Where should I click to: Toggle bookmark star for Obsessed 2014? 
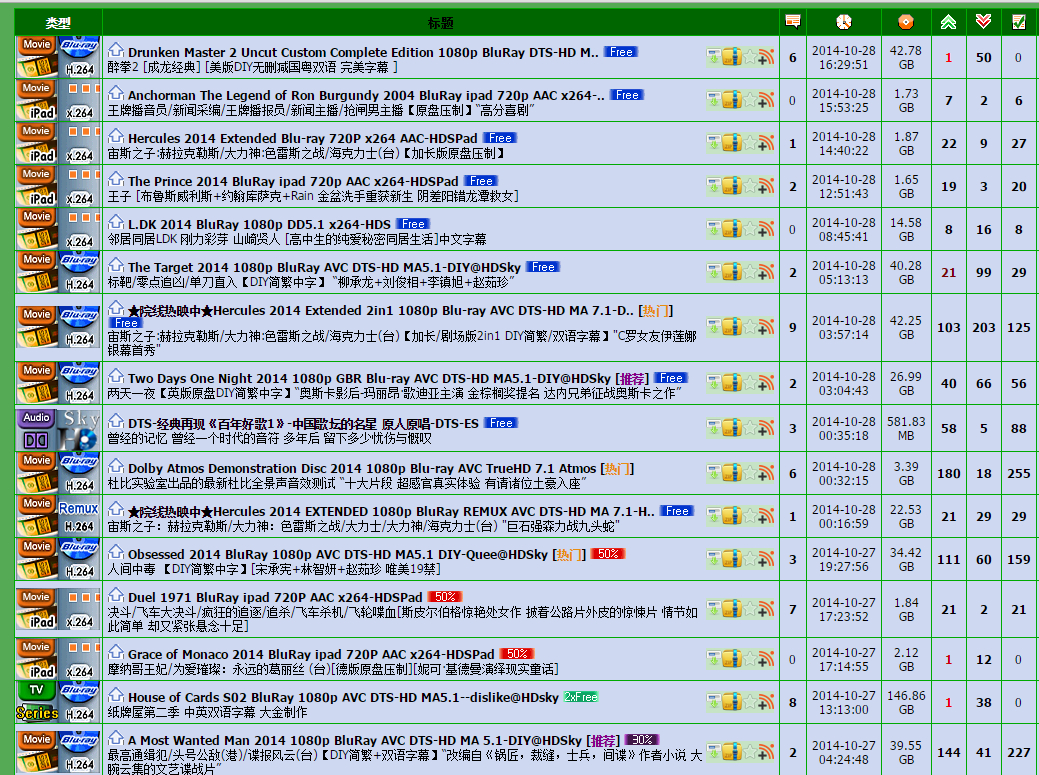point(749,559)
